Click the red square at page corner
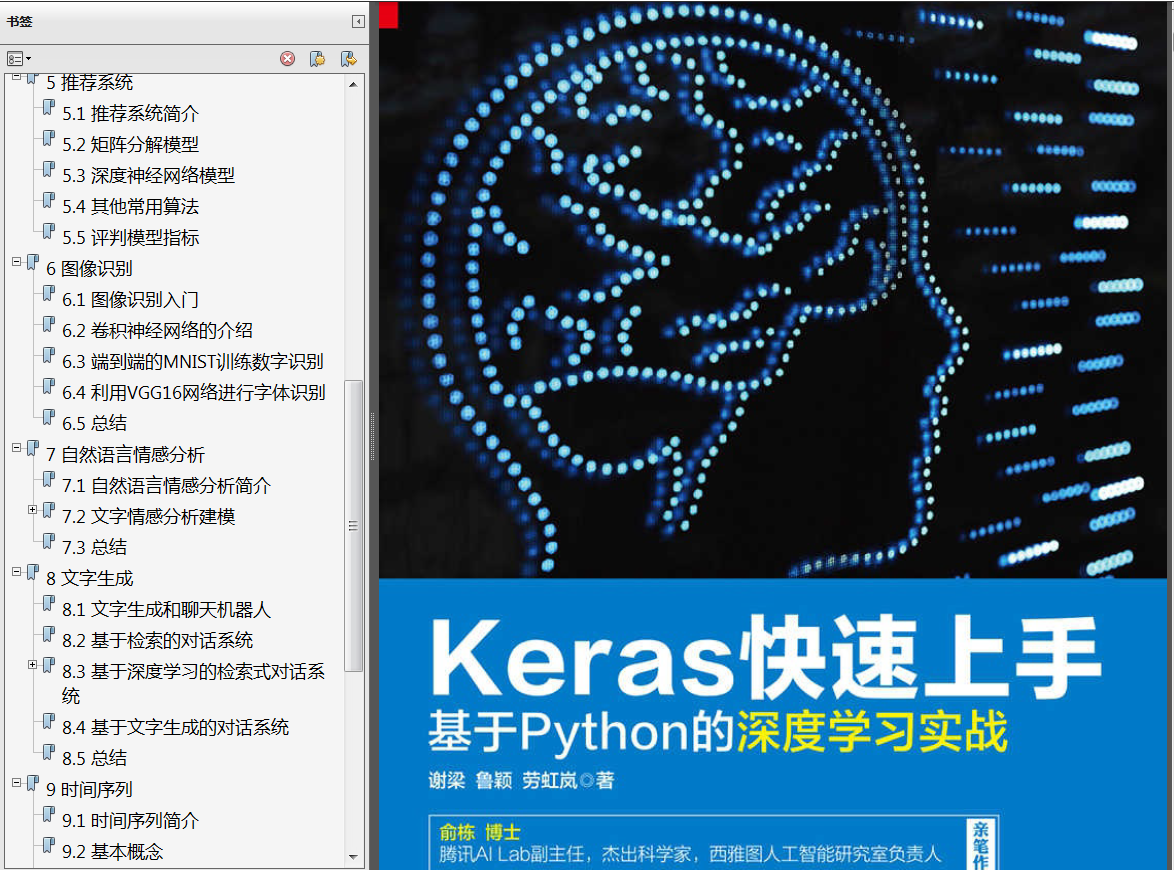This screenshot has width=1174, height=870. point(388,15)
